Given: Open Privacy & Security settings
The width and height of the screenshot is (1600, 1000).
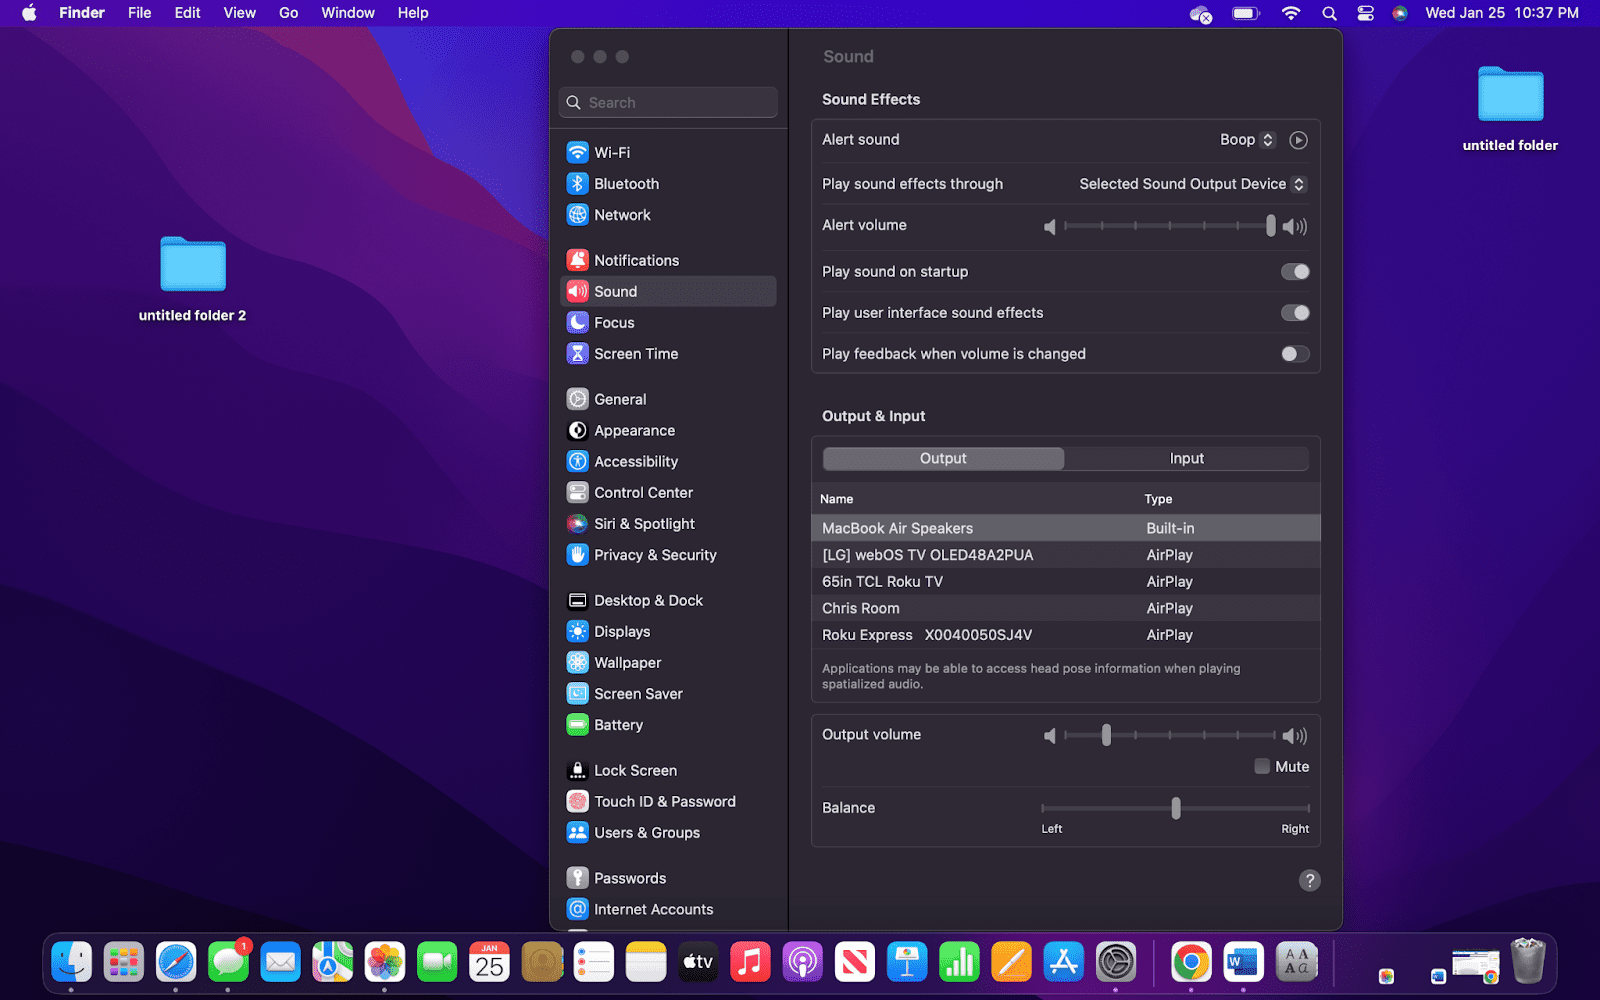Looking at the screenshot, I should point(668,555).
